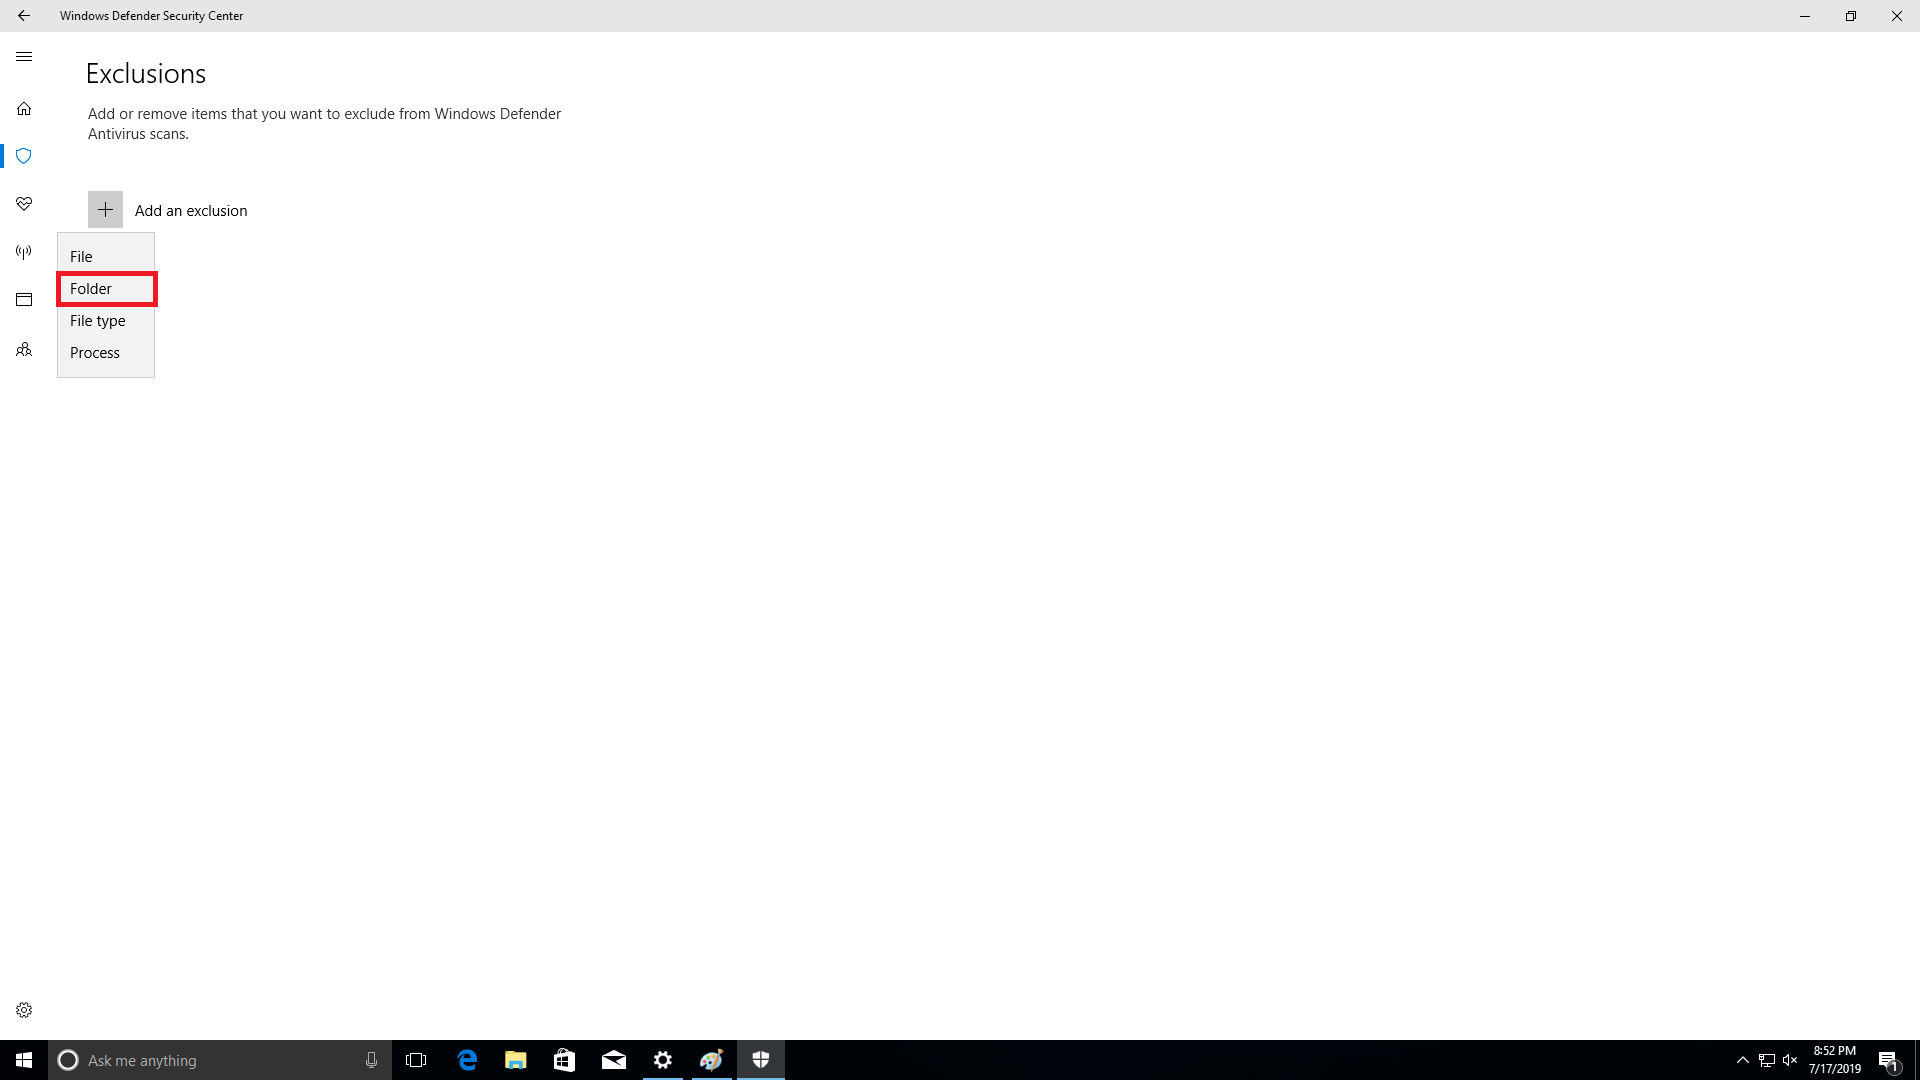Open Virus & threat protection shield icon
This screenshot has width=1920, height=1080.
[24, 156]
